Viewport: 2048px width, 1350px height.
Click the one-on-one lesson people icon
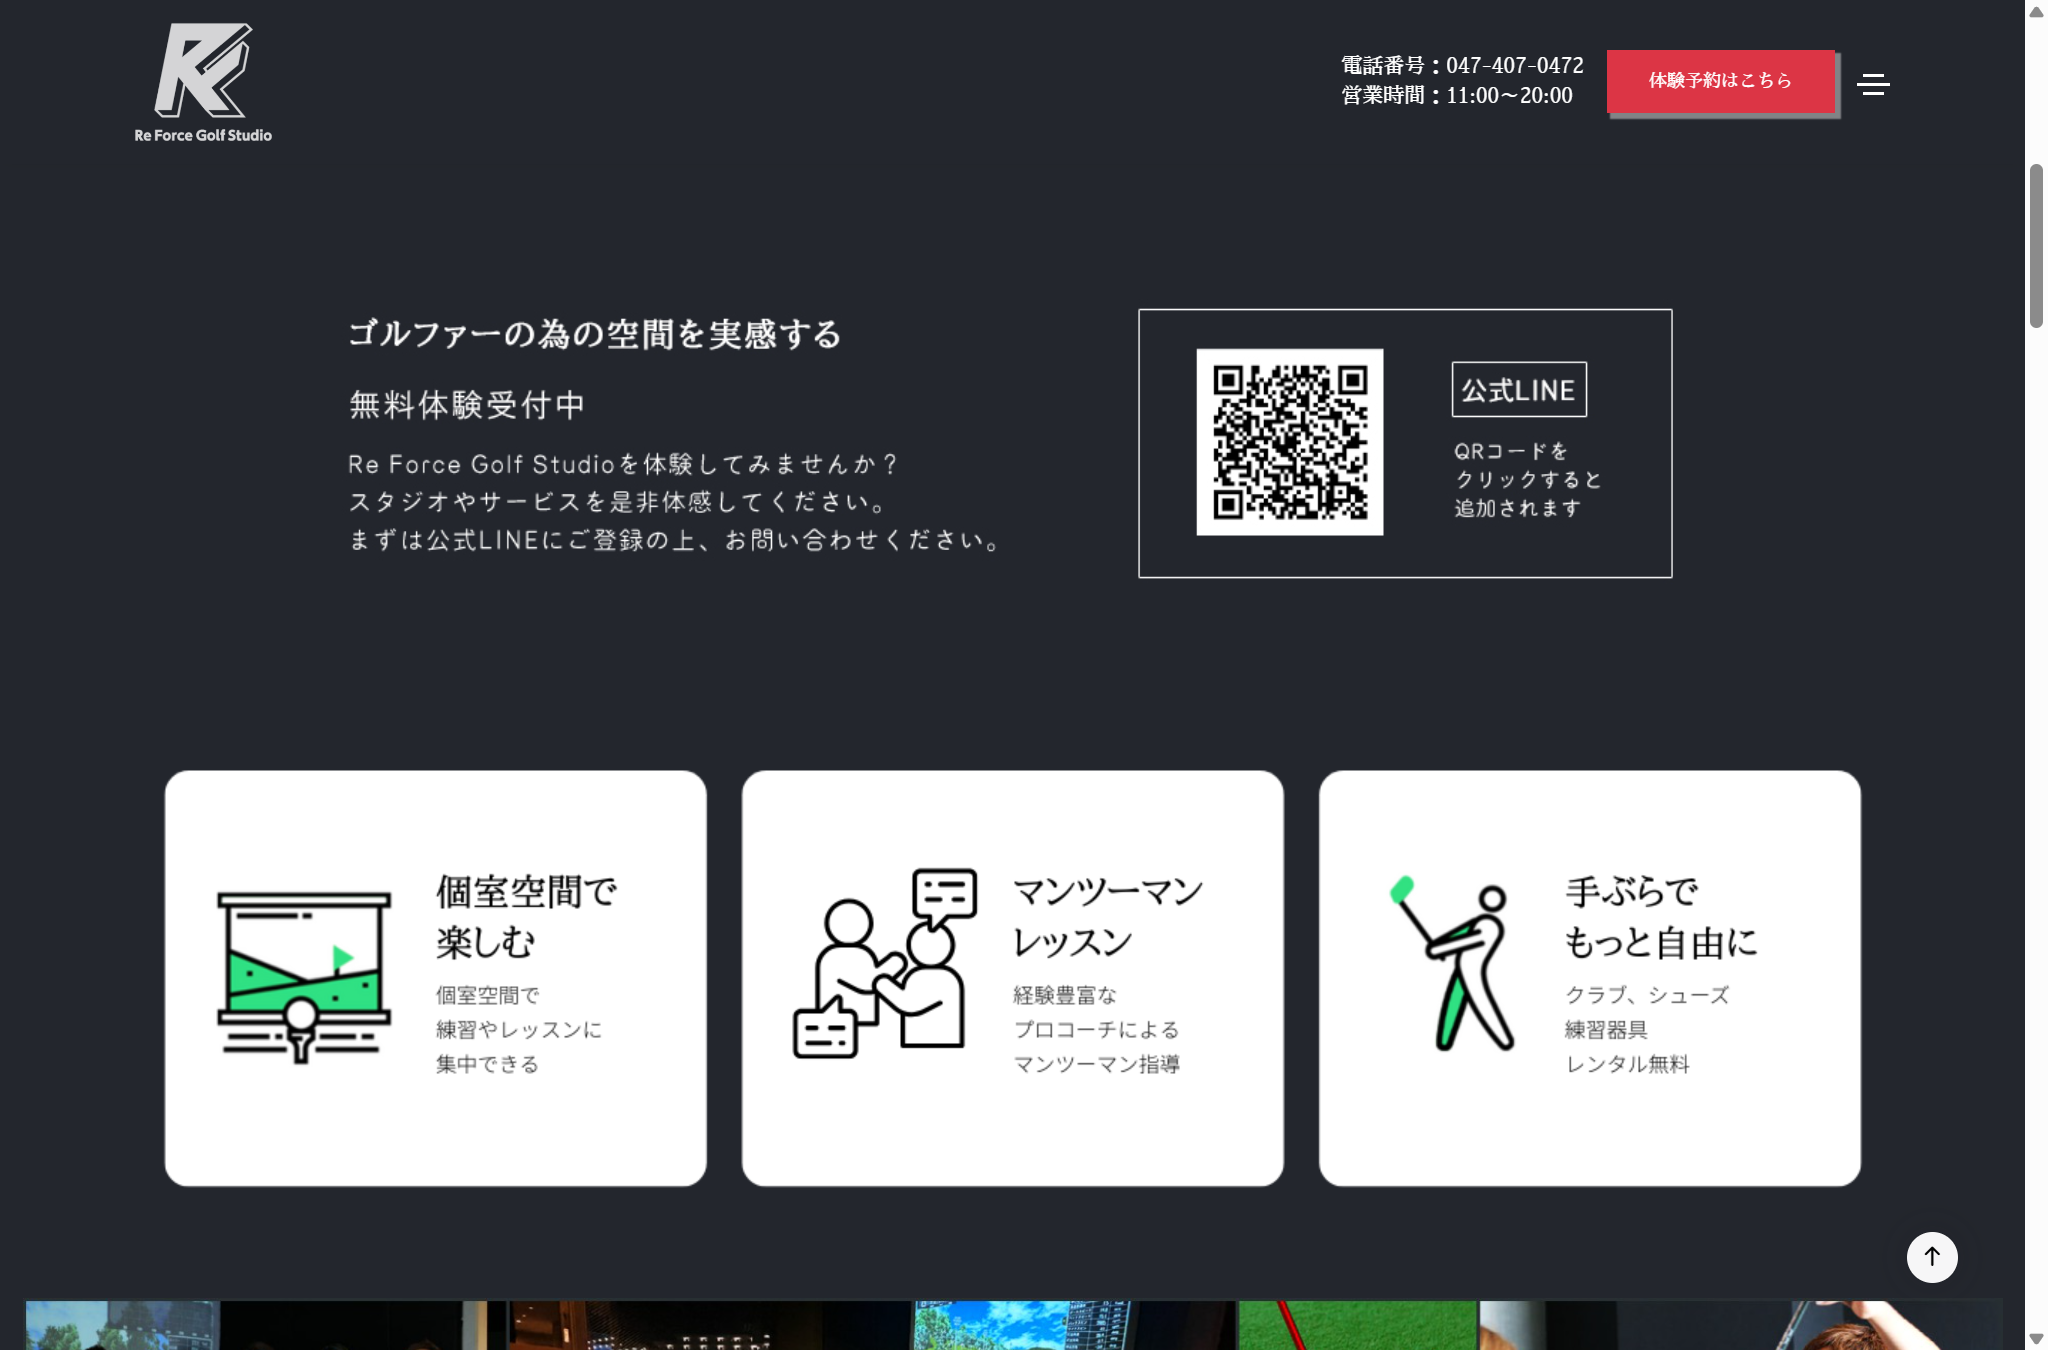[885, 963]
